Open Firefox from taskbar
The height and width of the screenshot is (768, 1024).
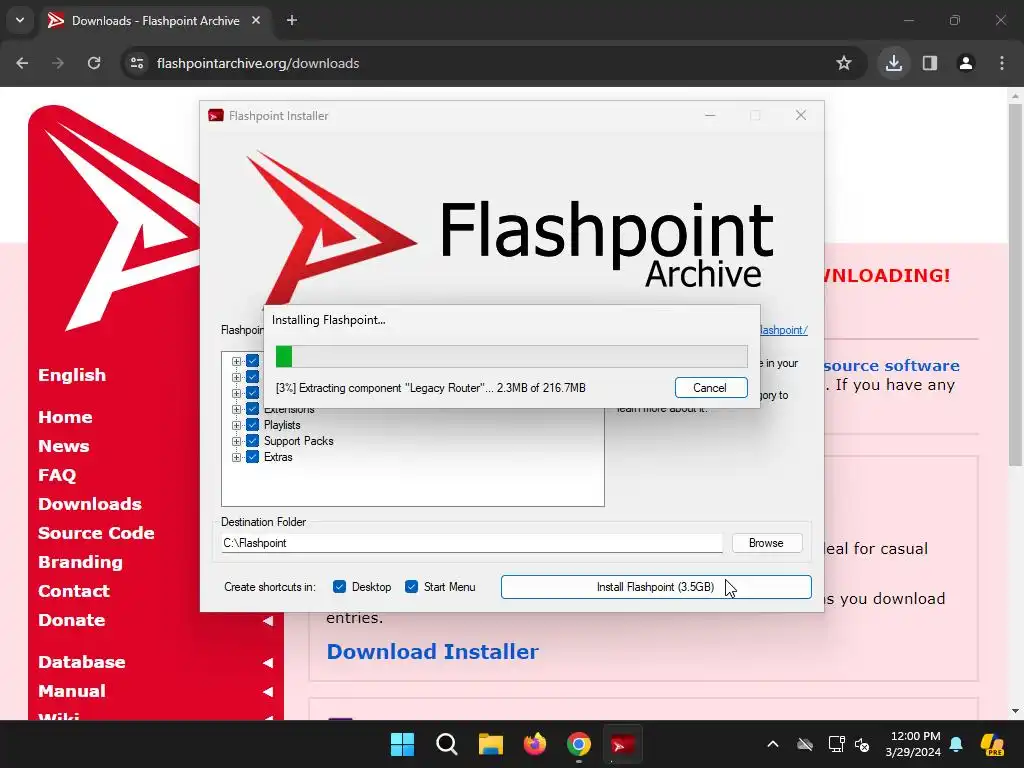tap(535, 744)
